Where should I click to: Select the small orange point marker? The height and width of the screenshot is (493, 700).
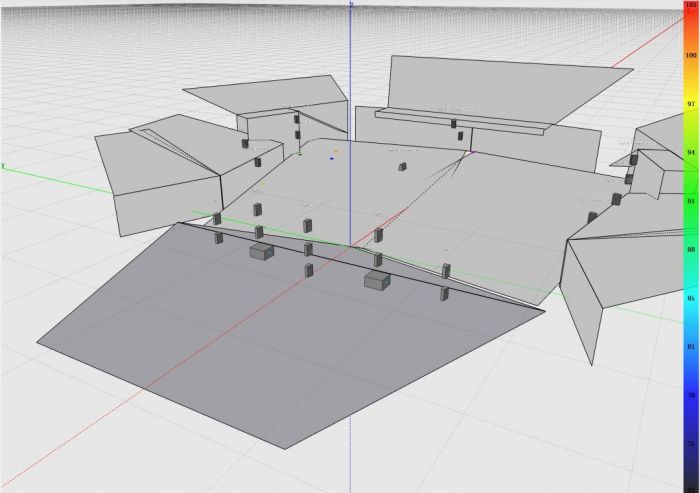(336, 152)
